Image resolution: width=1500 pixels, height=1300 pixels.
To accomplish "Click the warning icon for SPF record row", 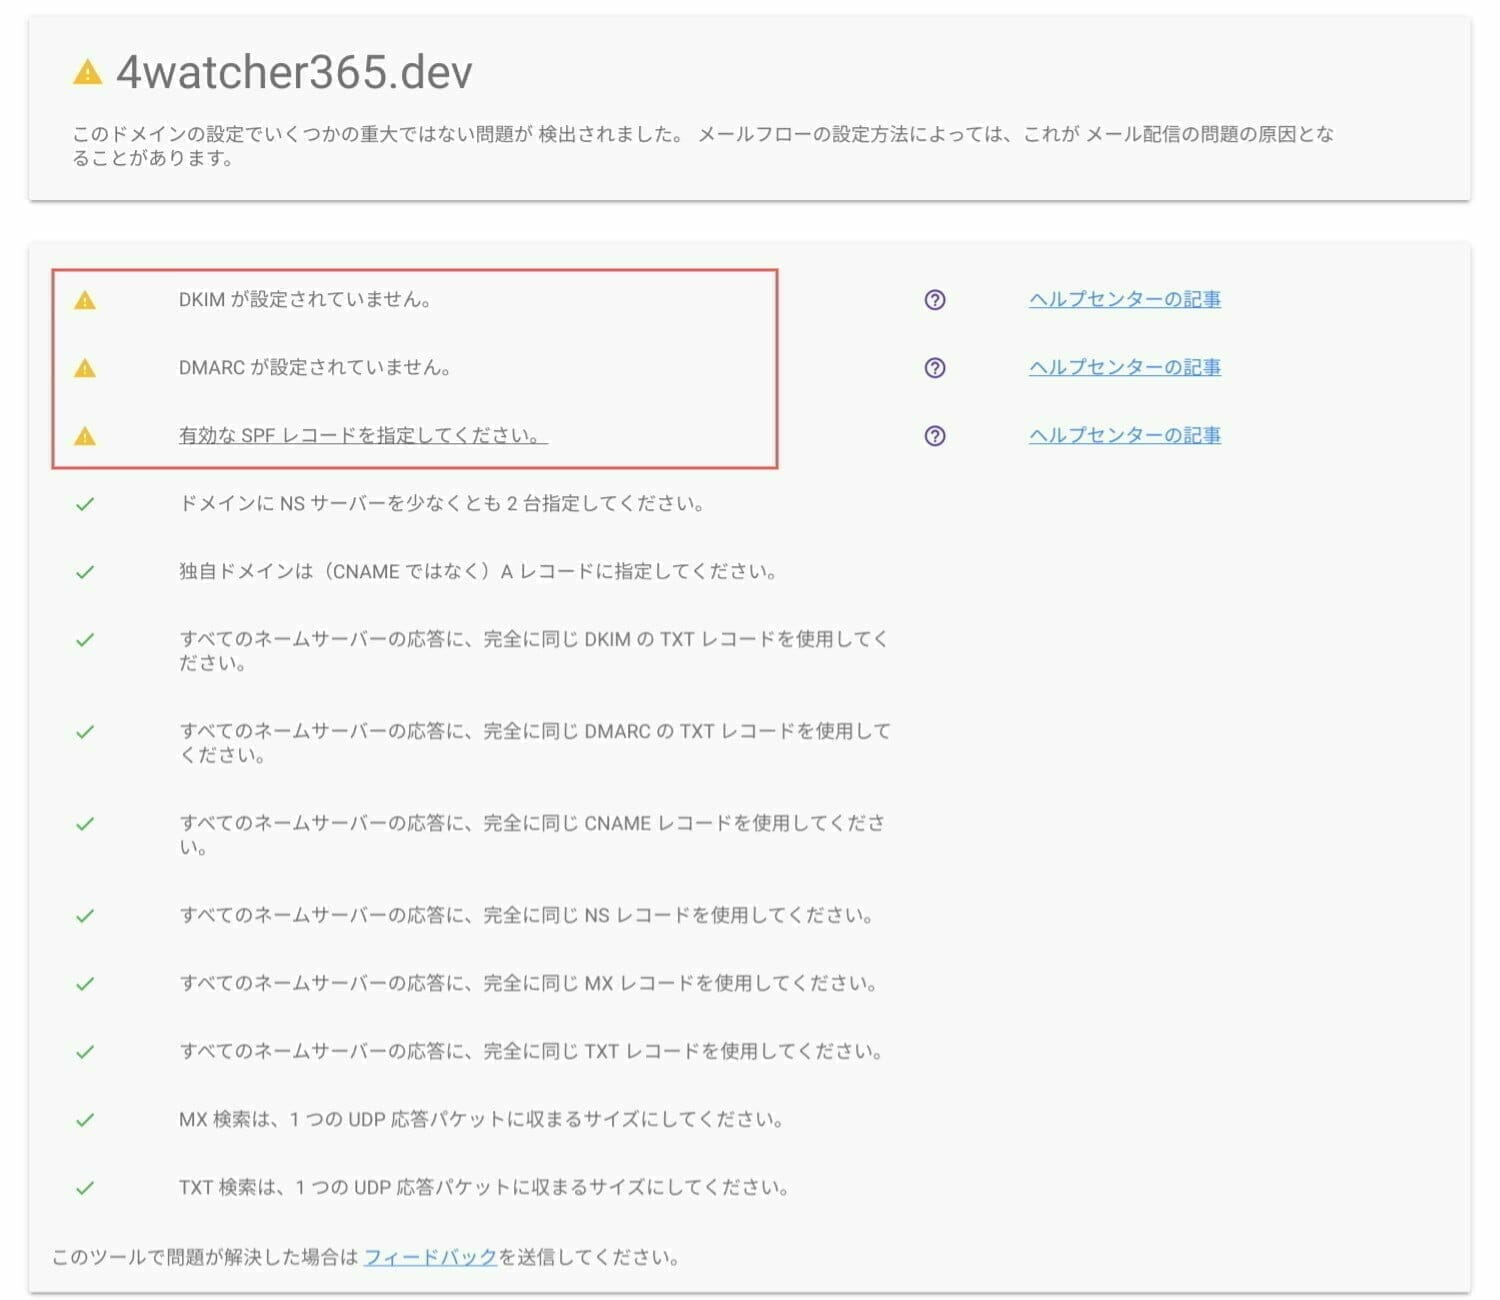I will click(x=85, y=436).
